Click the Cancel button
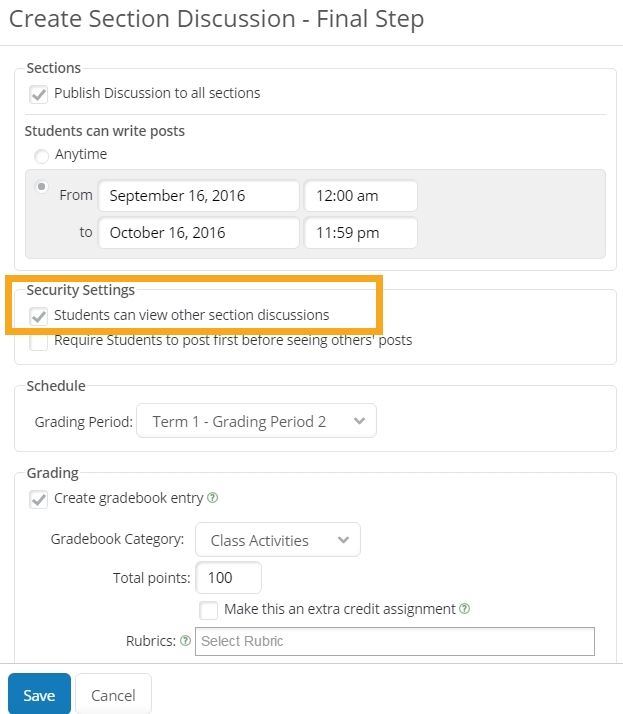This screenshot has height=714, width=623. click(113, 695)
